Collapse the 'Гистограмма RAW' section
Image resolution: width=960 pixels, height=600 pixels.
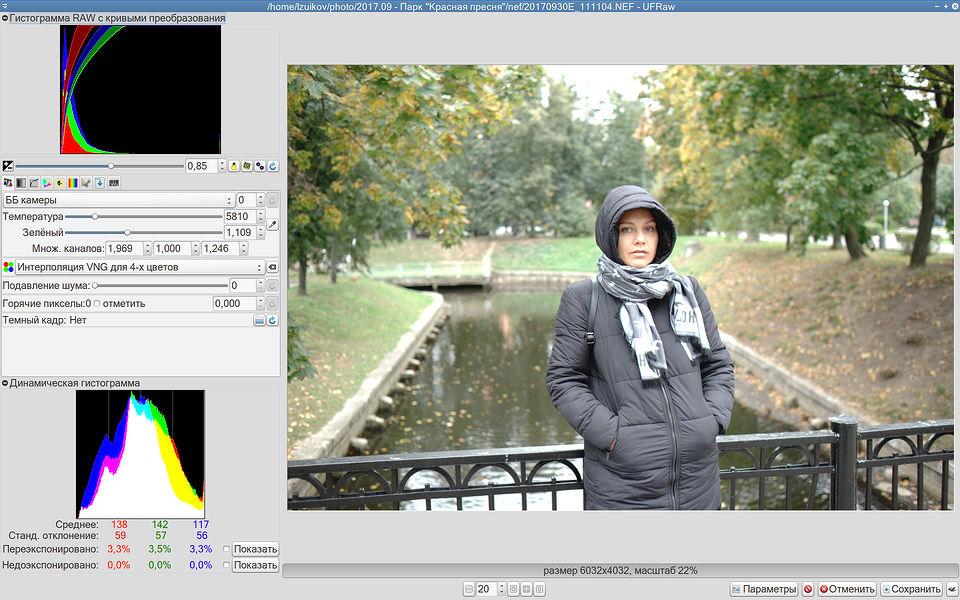pos(6,18)
